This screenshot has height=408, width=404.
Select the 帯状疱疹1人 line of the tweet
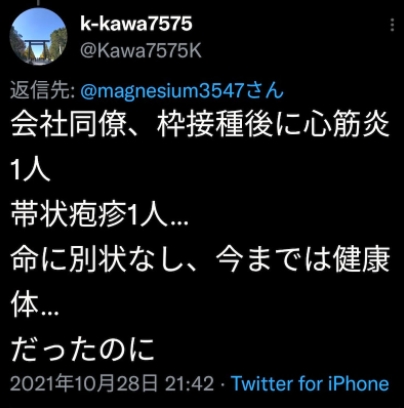tap(99, 215)
